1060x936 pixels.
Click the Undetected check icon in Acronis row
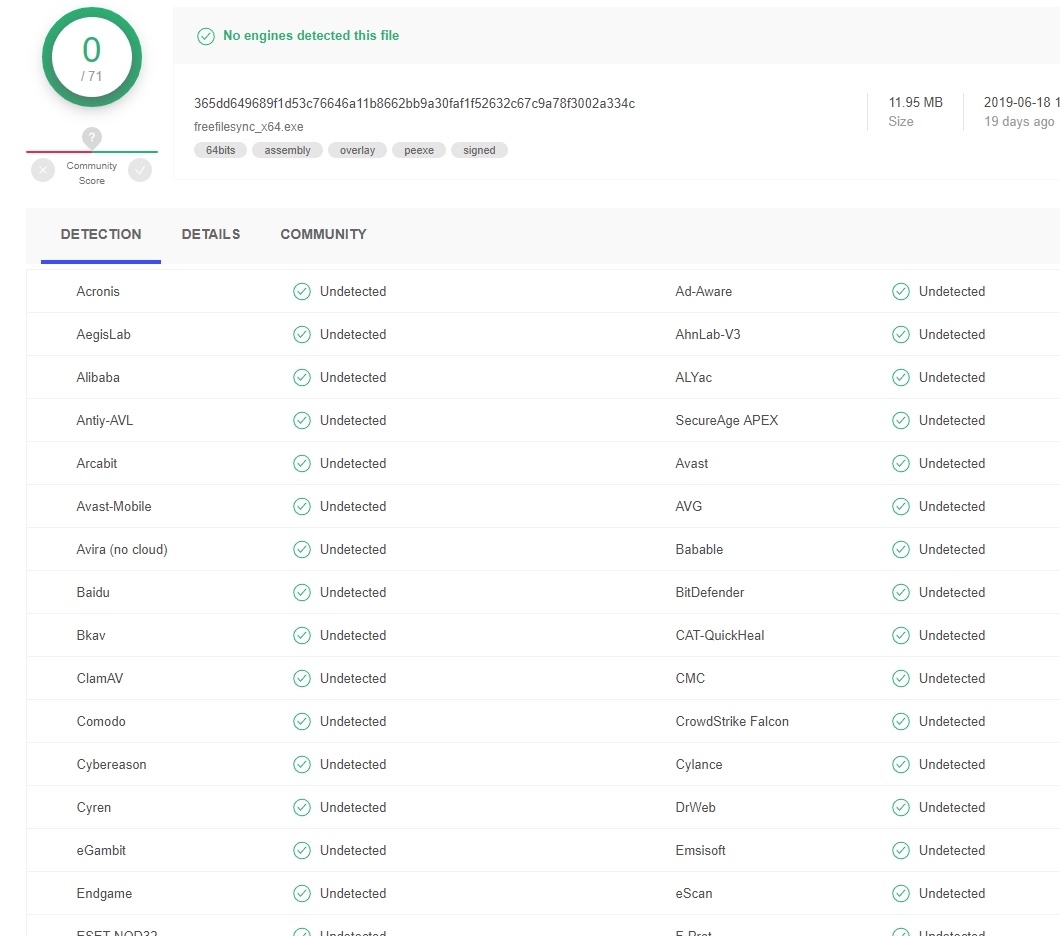(302, 291)
